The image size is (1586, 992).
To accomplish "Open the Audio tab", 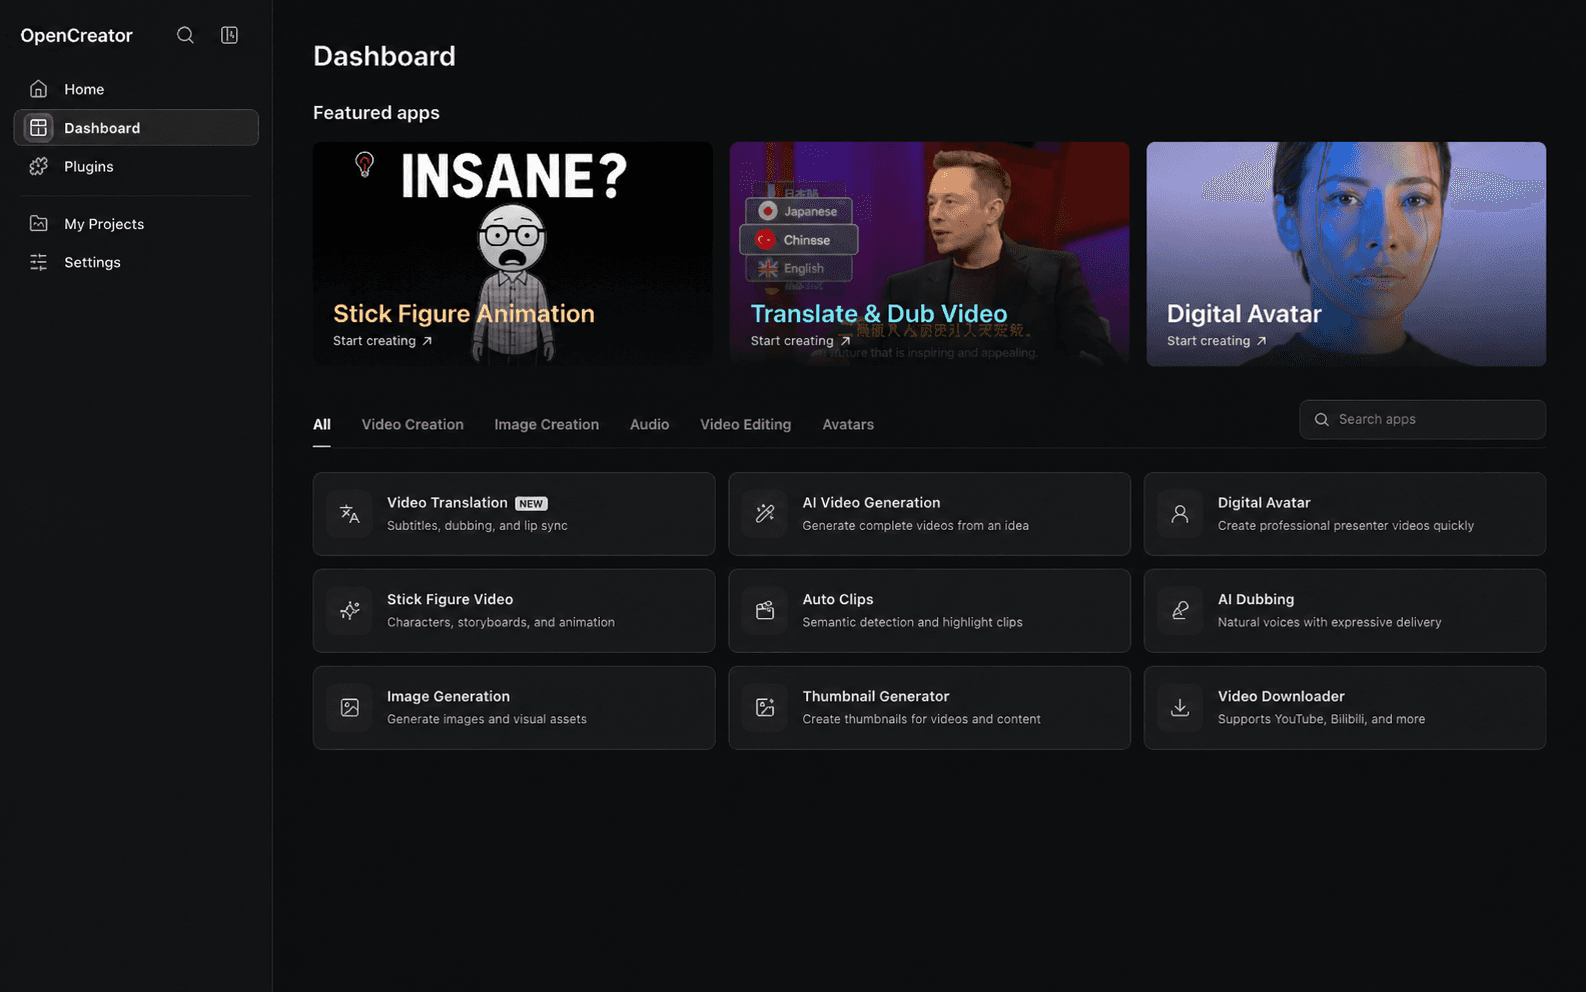I will [649, 425].
